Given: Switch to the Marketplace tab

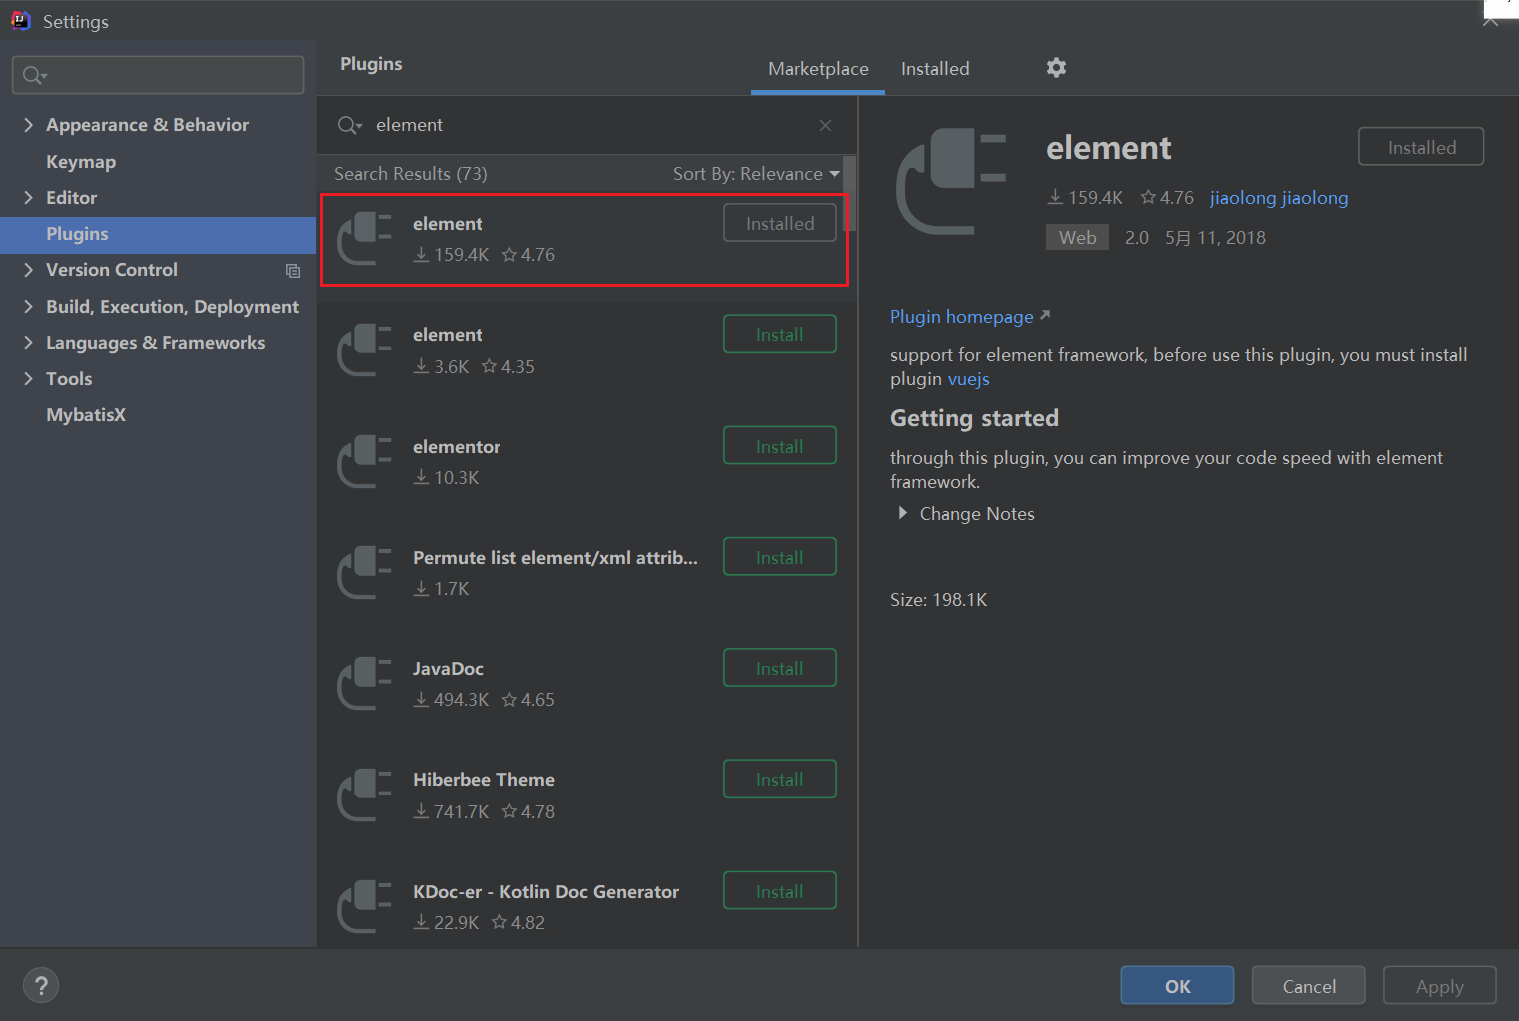Looking at the screenshot, I should tap(818, 69).
